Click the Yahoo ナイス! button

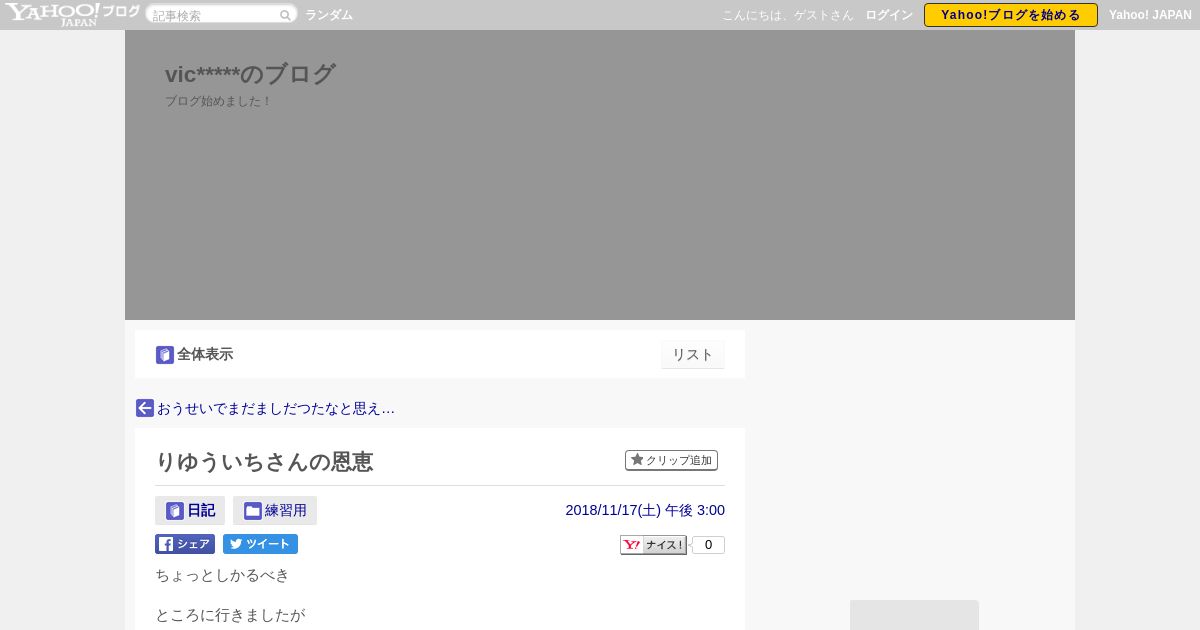(x=653, y=545)
